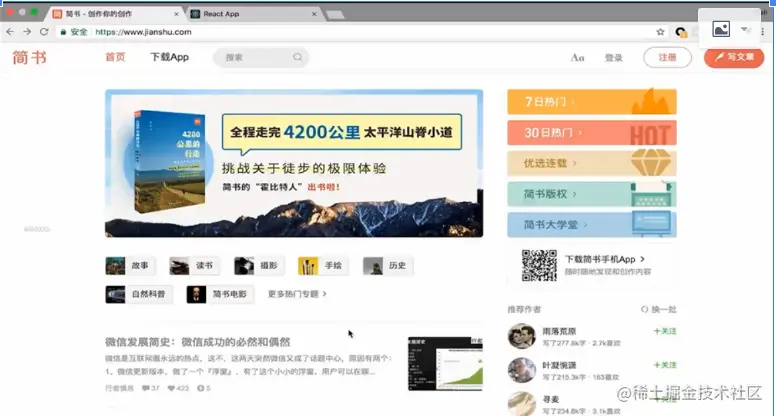Click the image extension icon in toolbar
Screen dimensions: 776x416
pyautogui.click(x=721, y=29)
